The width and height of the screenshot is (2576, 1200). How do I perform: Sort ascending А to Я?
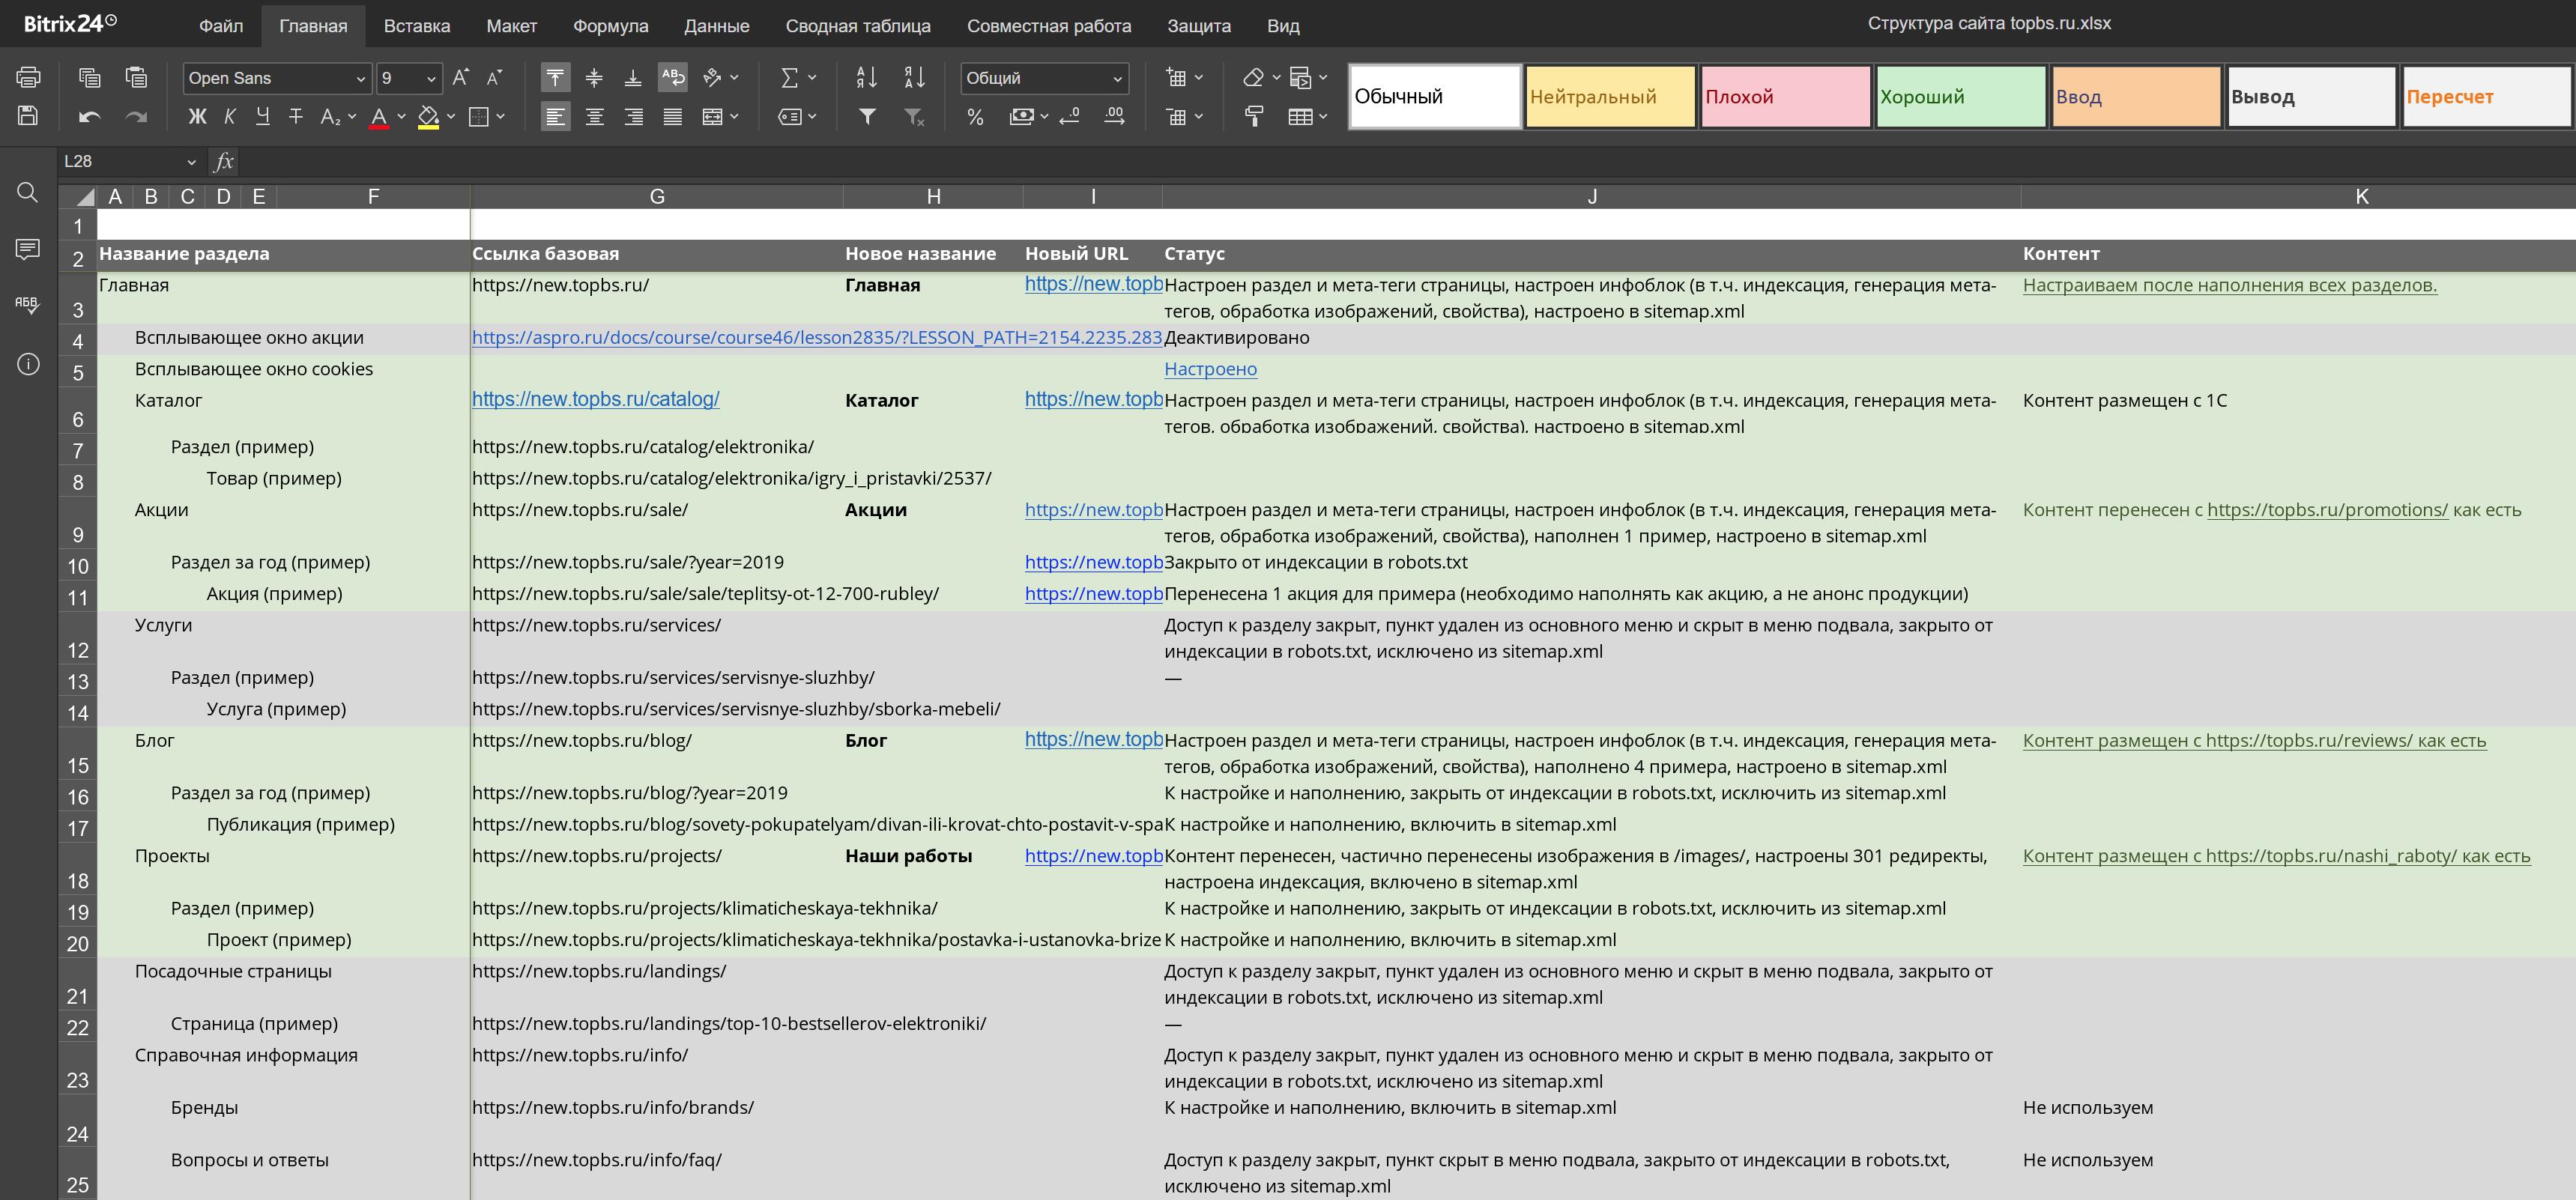pos(867,77)
